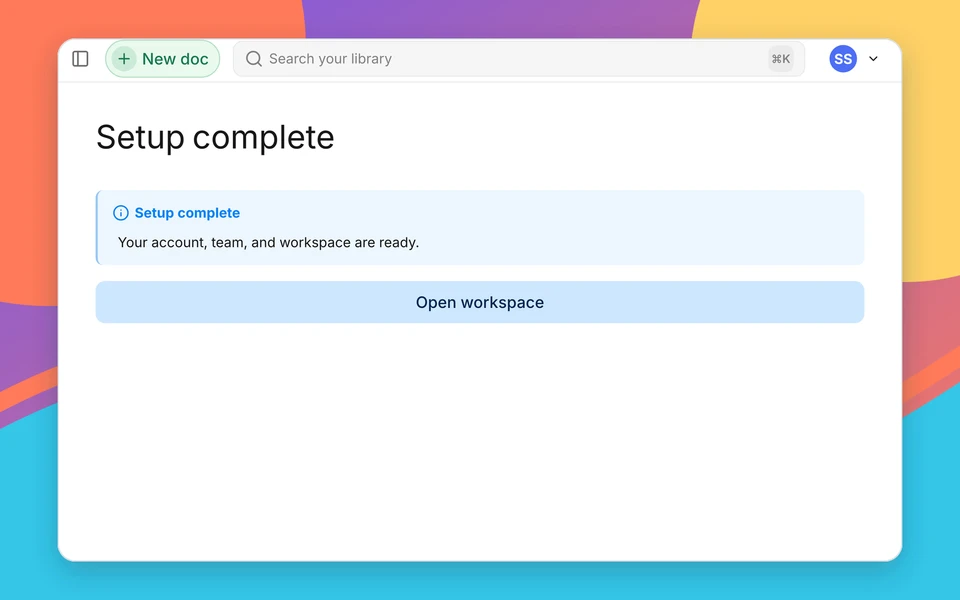Click the New doc button
Image resolution: width=960 pixels, height=600 pixels.
162,59
